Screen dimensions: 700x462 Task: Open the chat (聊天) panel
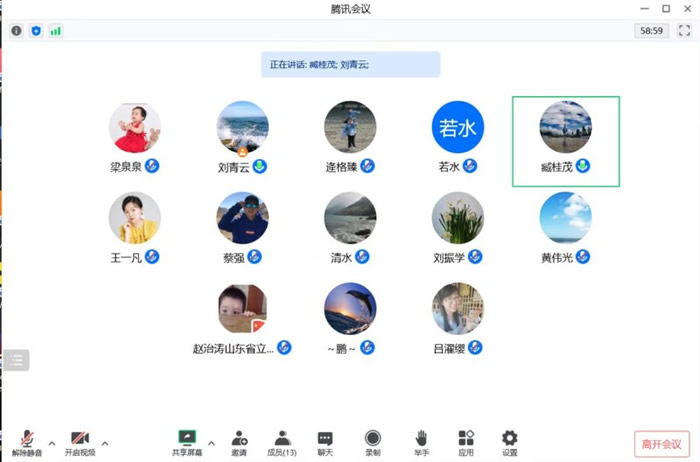click(x=325, y=442)
